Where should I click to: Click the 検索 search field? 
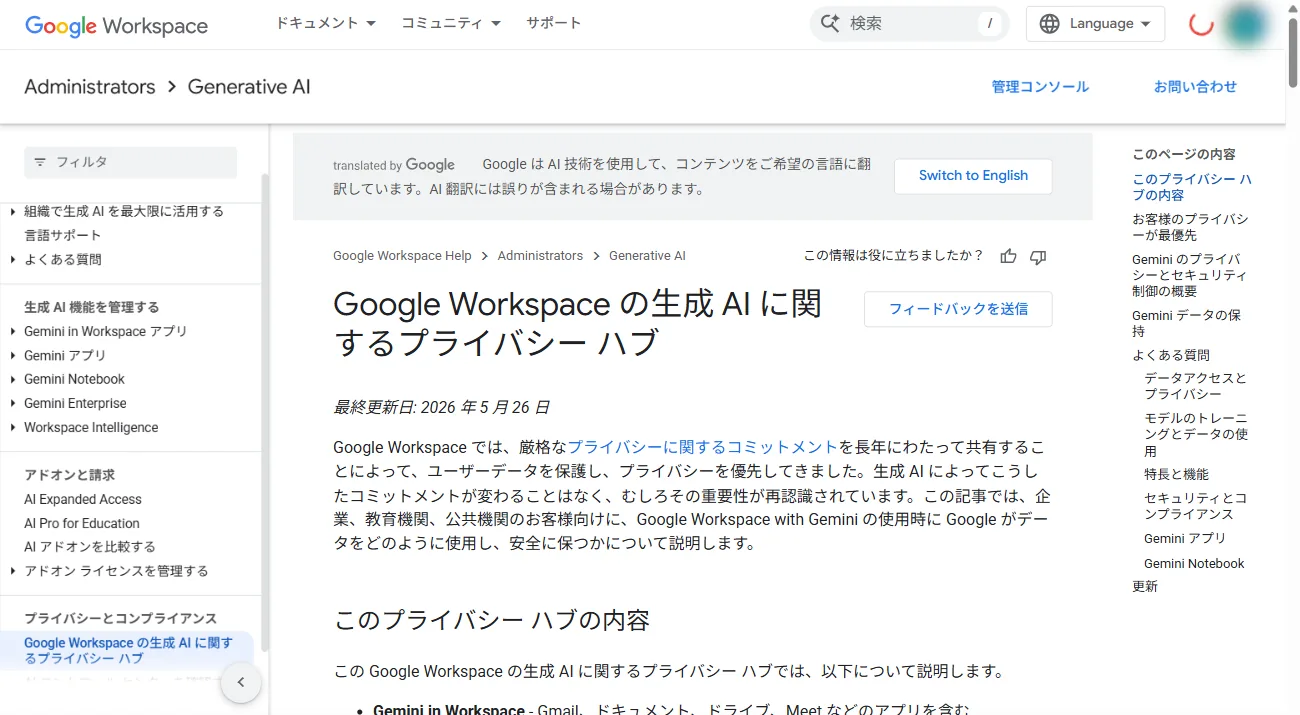pos(910,24)
